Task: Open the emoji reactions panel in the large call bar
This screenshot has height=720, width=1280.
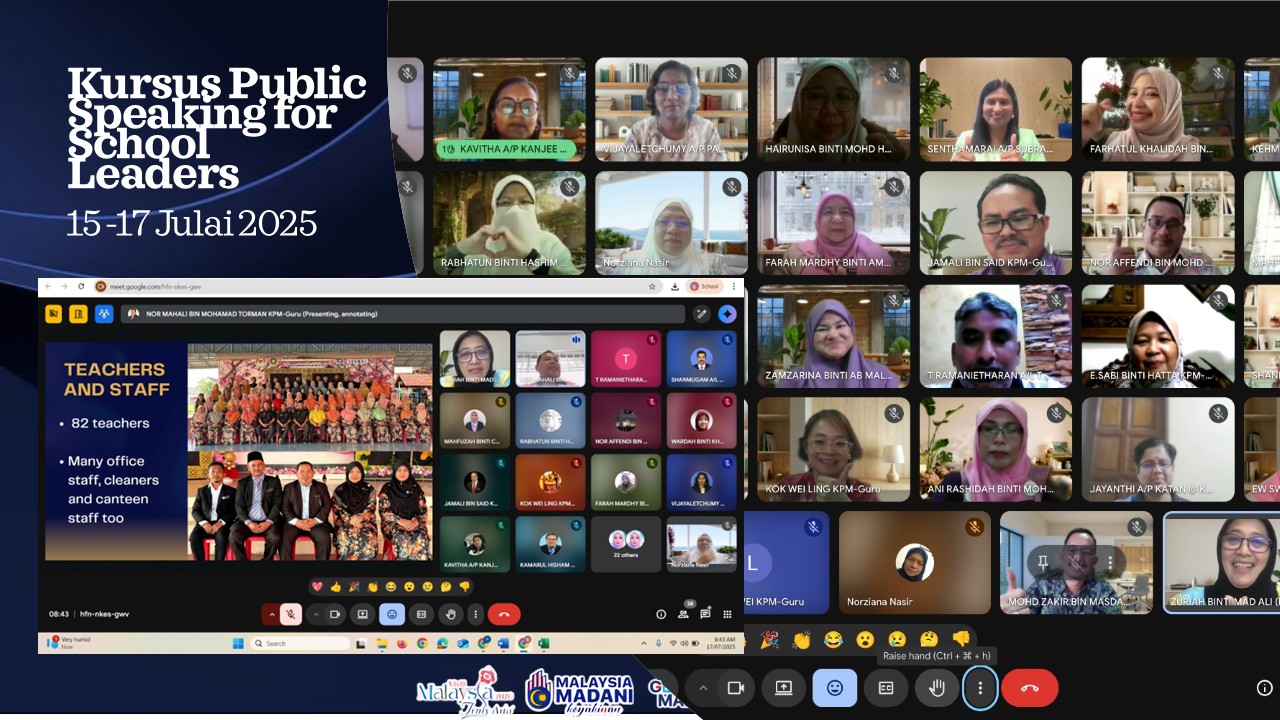Action: point(834,688)
